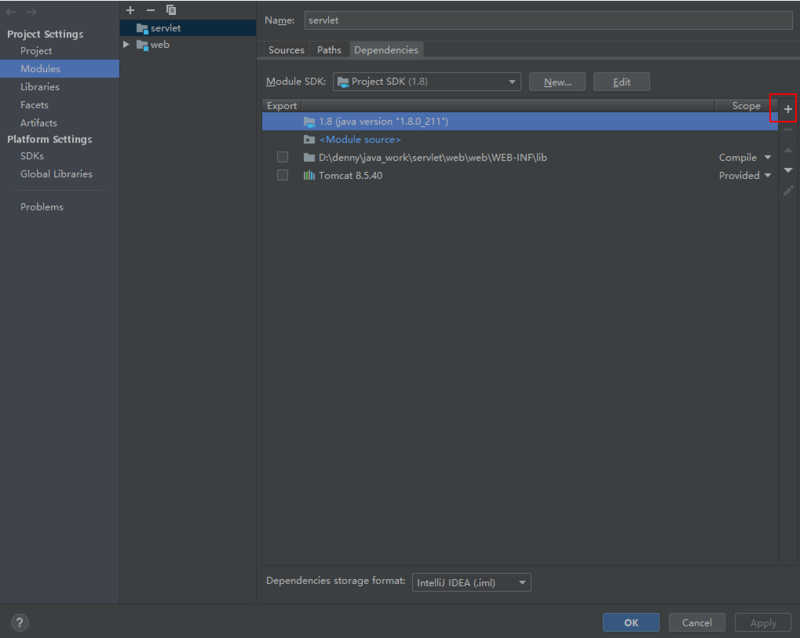The image size is (800, 638).
Task: Select the 1.8 java version dependency row
Action: point(520,121)
